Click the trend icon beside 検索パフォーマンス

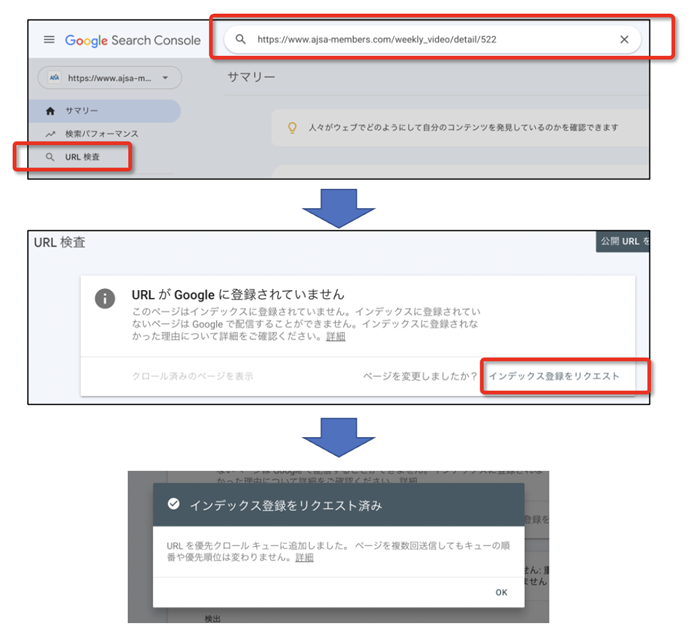(50, 134)
